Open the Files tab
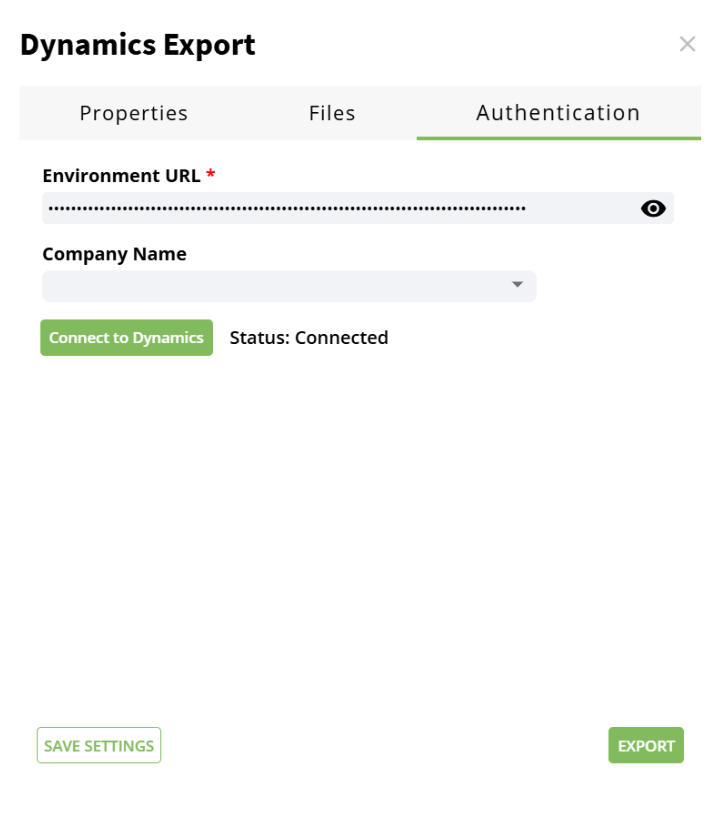Viewport: 708px width, 819px height. pos(332,113)
